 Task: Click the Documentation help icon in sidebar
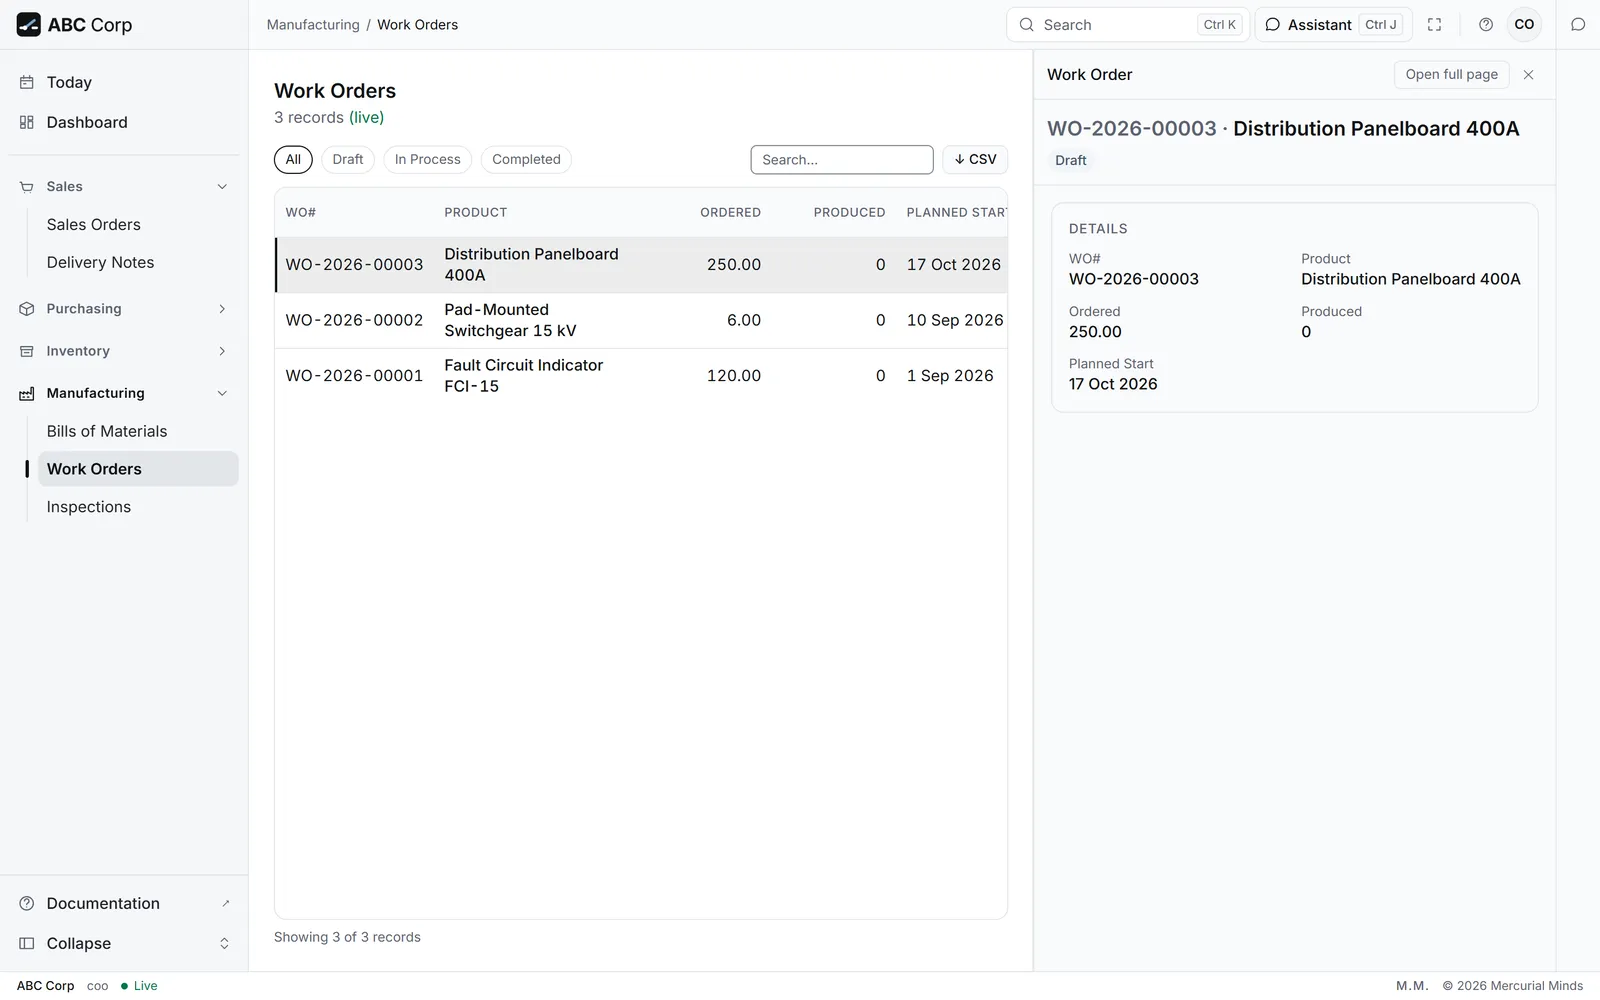click(27, 903)
